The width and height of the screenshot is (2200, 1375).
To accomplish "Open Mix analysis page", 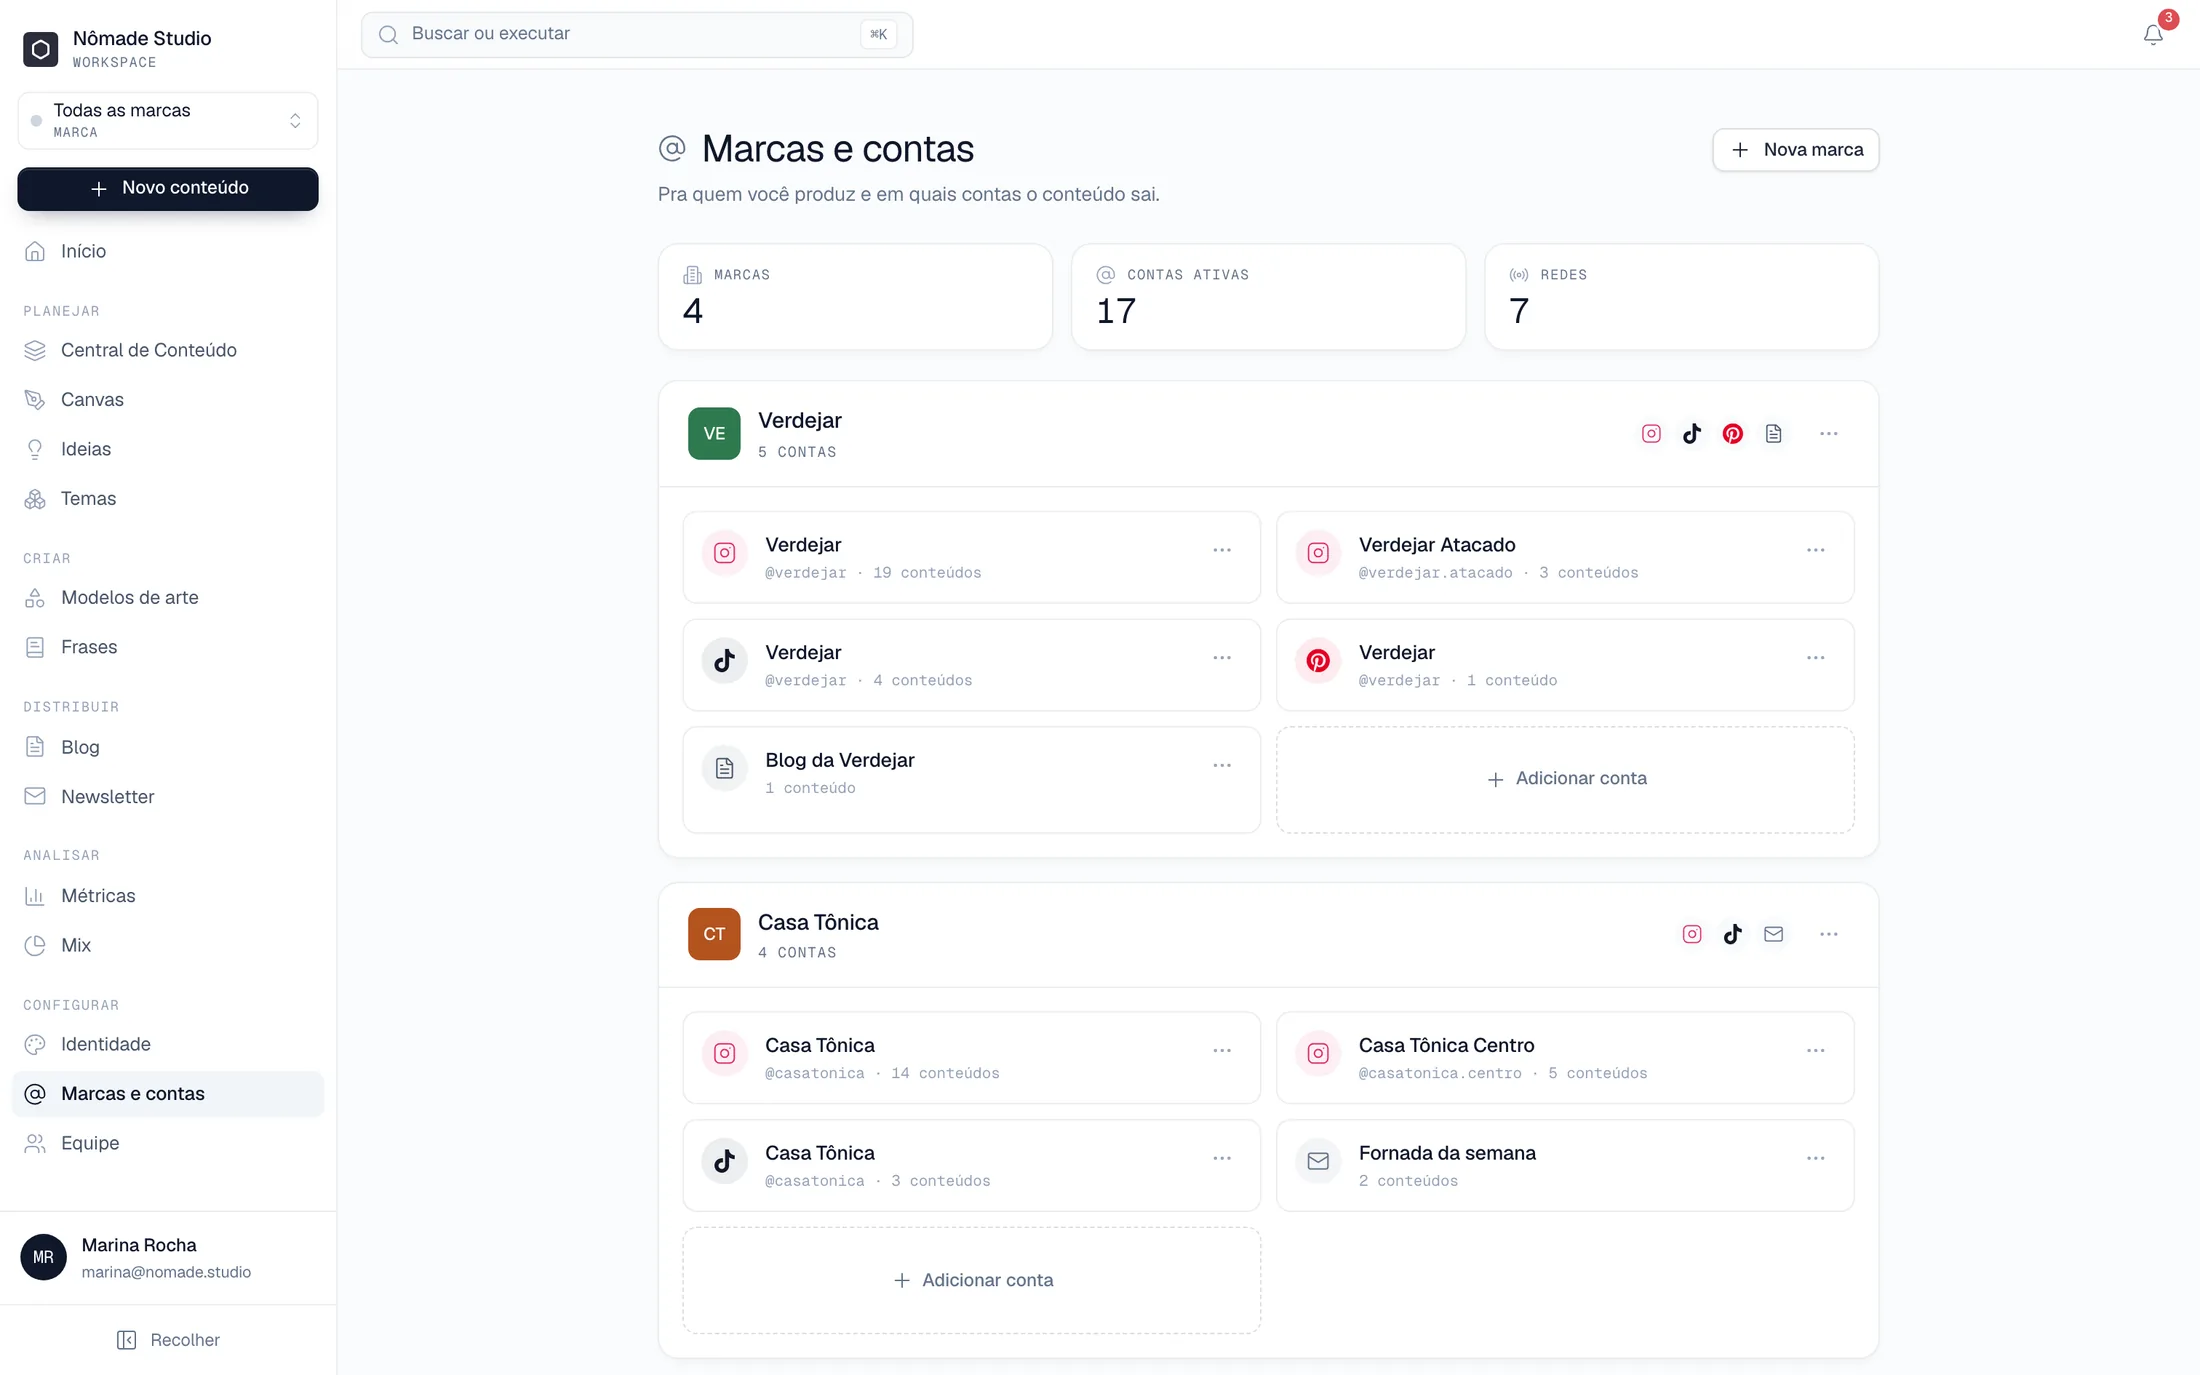I will pyautogui.click(x=168, y=945).
